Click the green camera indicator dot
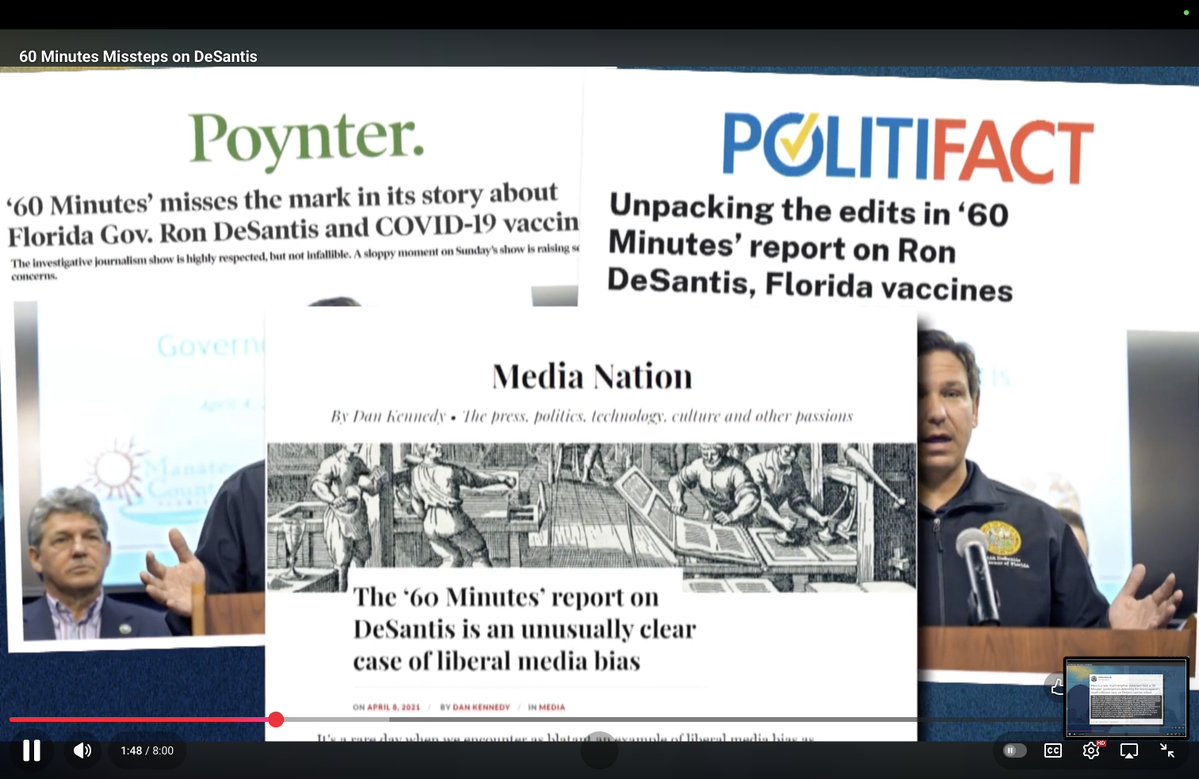 [1186, 13]
